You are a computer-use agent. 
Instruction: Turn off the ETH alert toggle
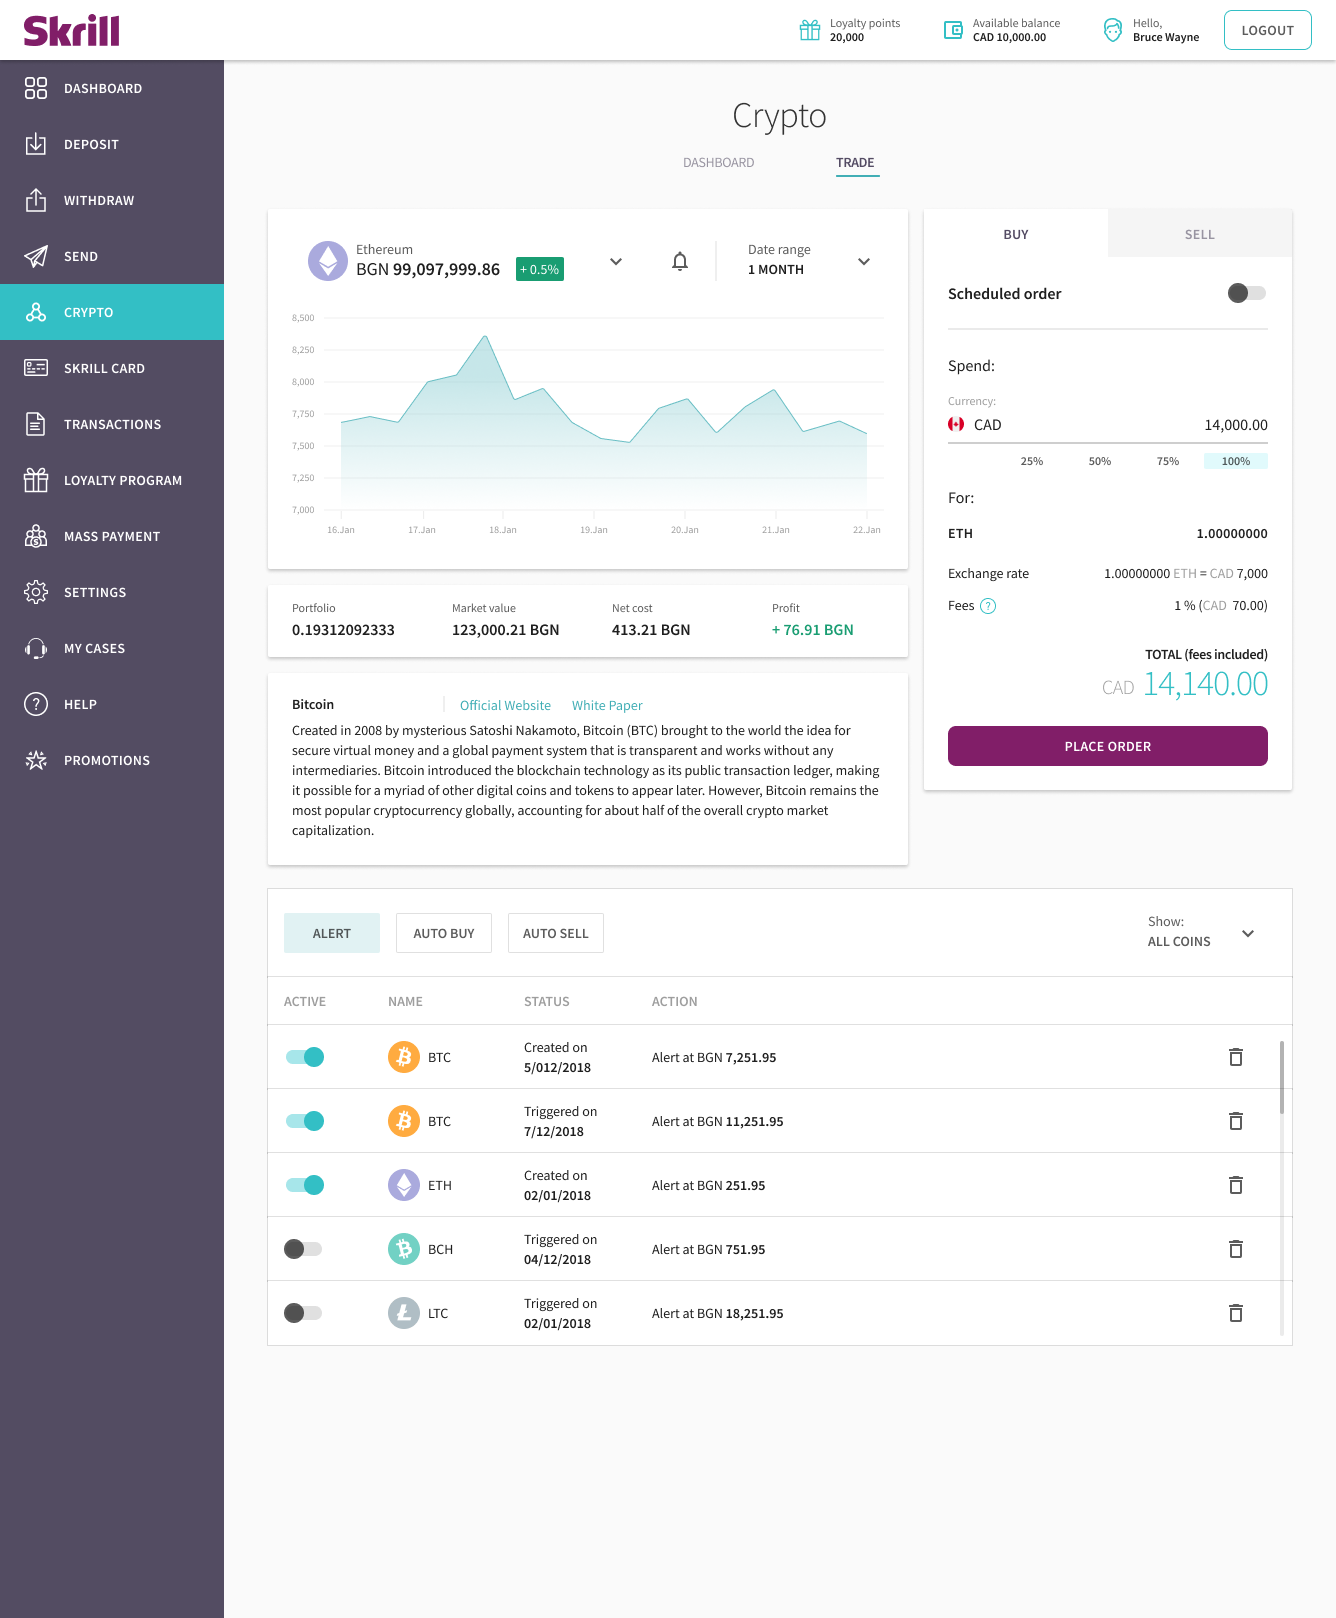305,1185
